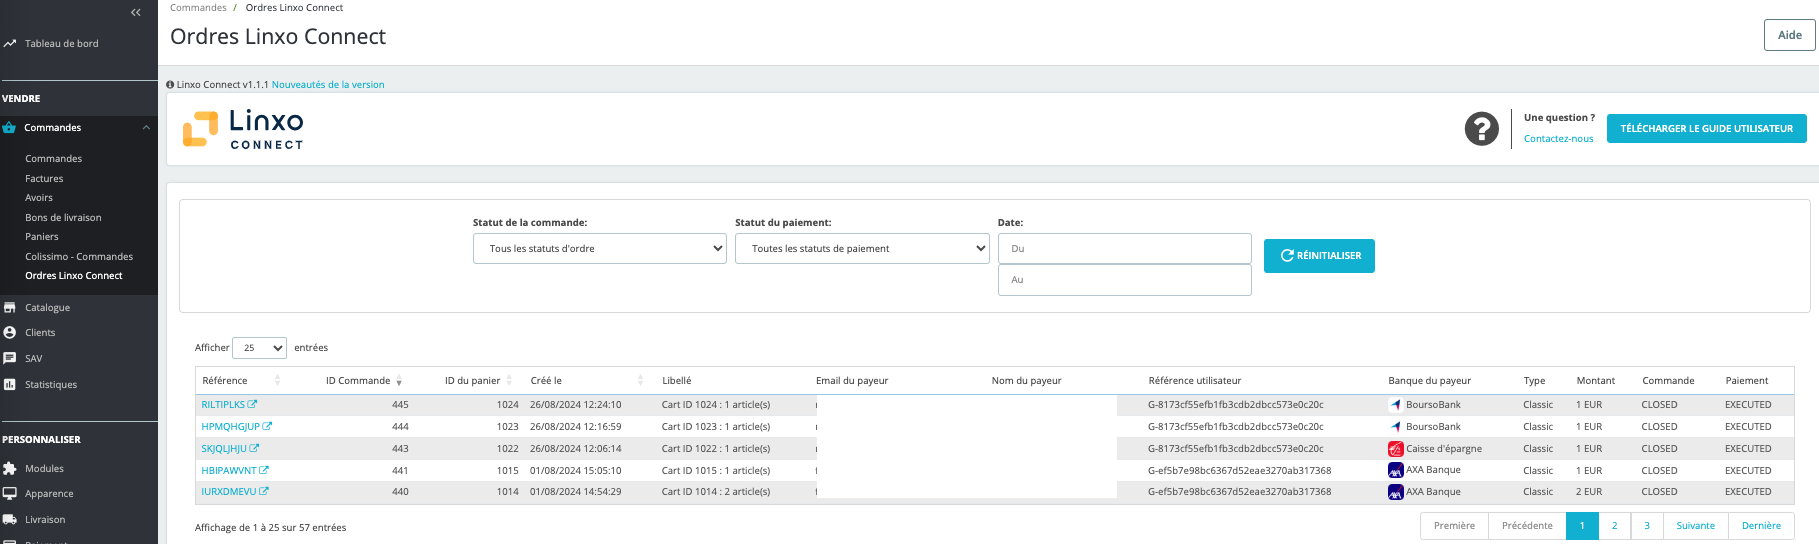Sort table by Référence column arrows
Viewport: 1819px width, 544px height.
[277, 380]
